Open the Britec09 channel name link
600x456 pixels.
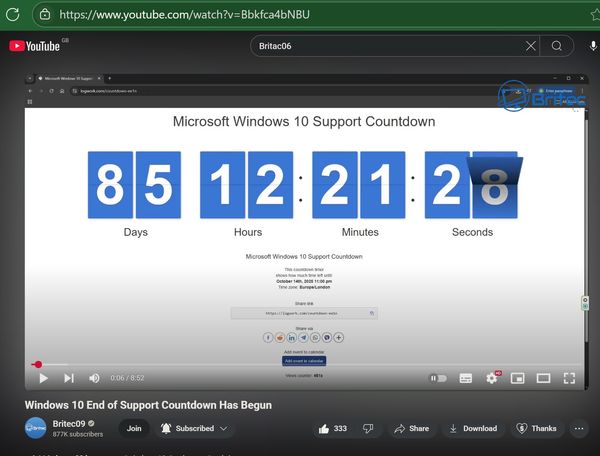(x=69, y=424)
